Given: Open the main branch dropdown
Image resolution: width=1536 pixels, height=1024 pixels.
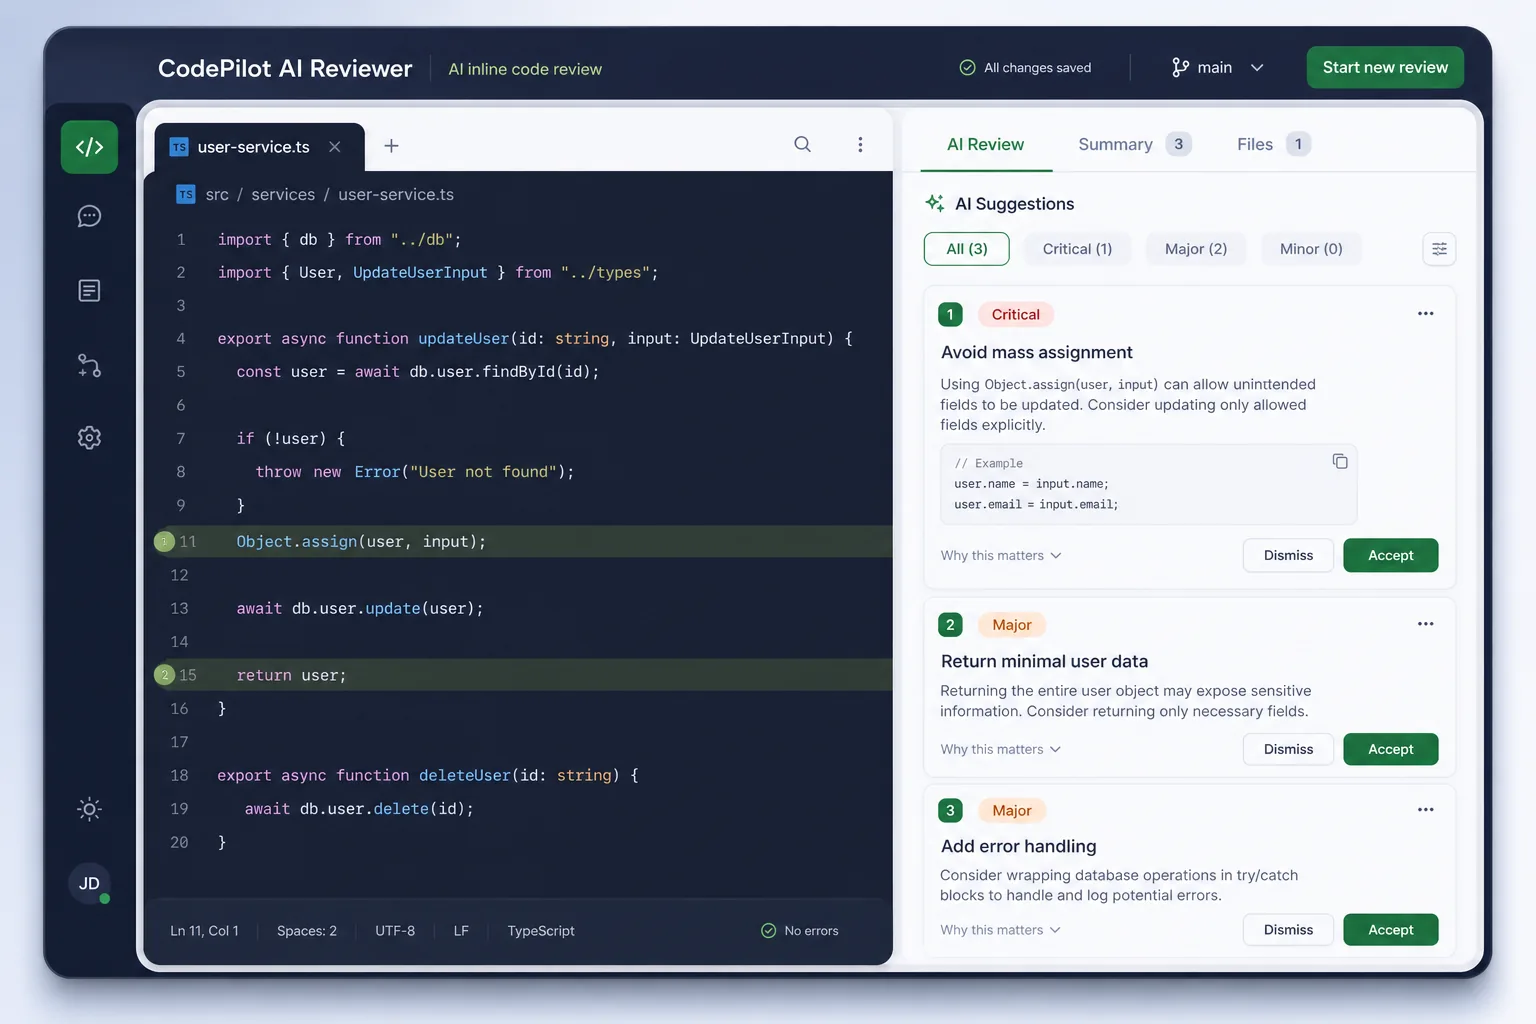Looking at the screenshot, I should coord(1217,67).
